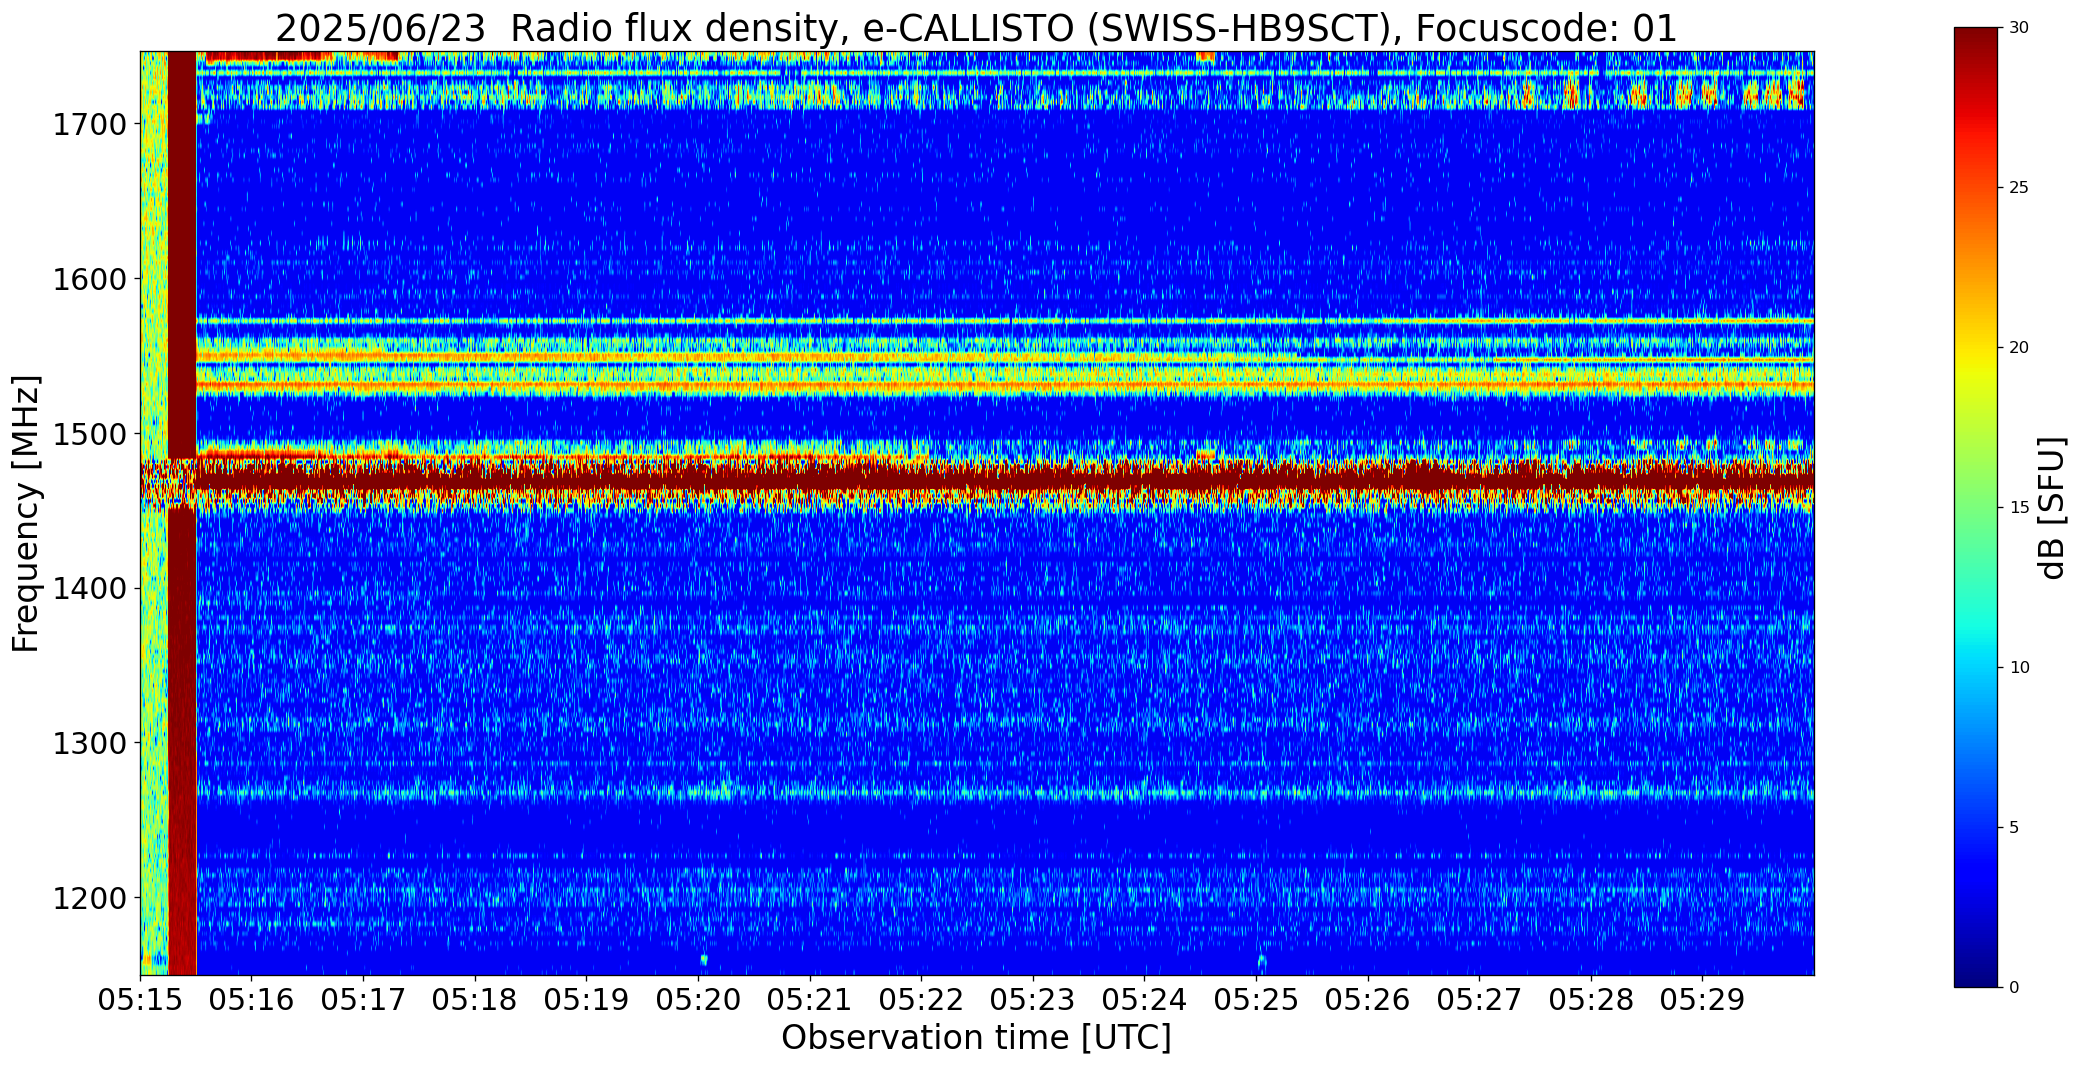This screenshot has width=2082, height=1067.
Task: Click the 1700 frequency tick label
Action: click(x=89, y=125)
